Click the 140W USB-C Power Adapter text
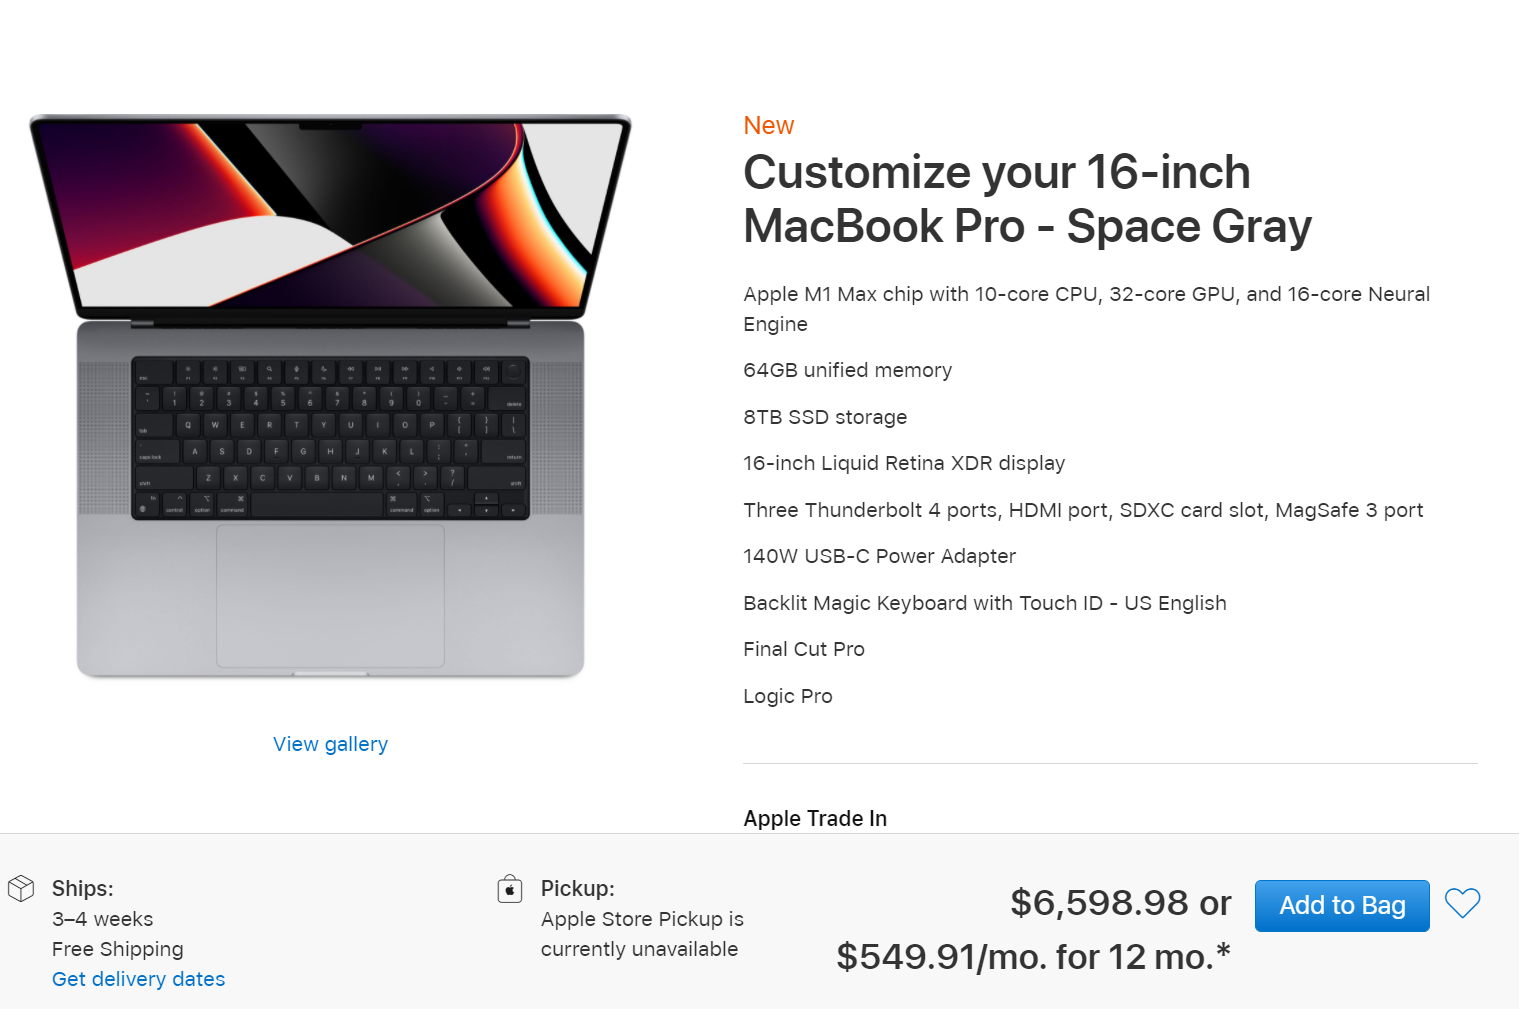1519x1009 pixels. (x=879, y=556)
